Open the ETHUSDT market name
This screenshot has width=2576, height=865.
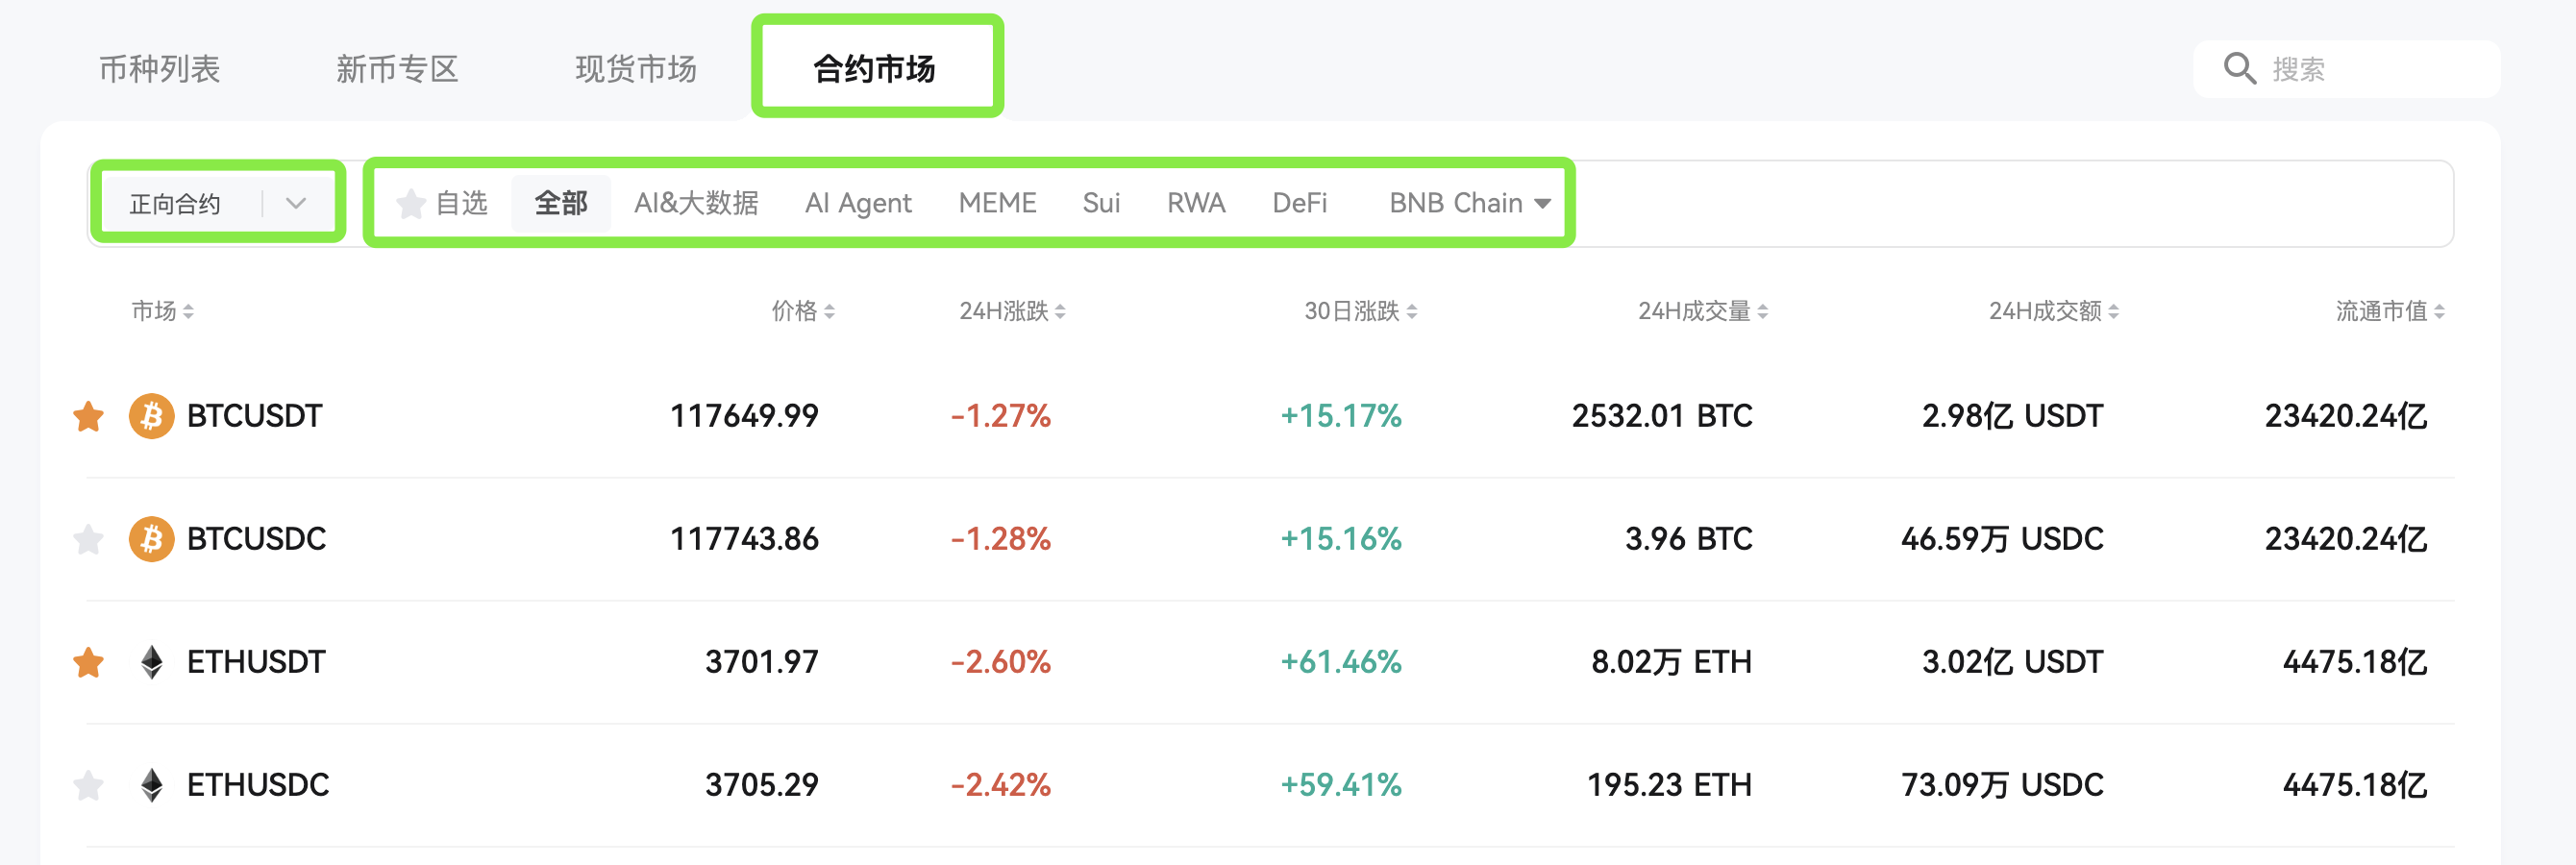click(256, 662)
